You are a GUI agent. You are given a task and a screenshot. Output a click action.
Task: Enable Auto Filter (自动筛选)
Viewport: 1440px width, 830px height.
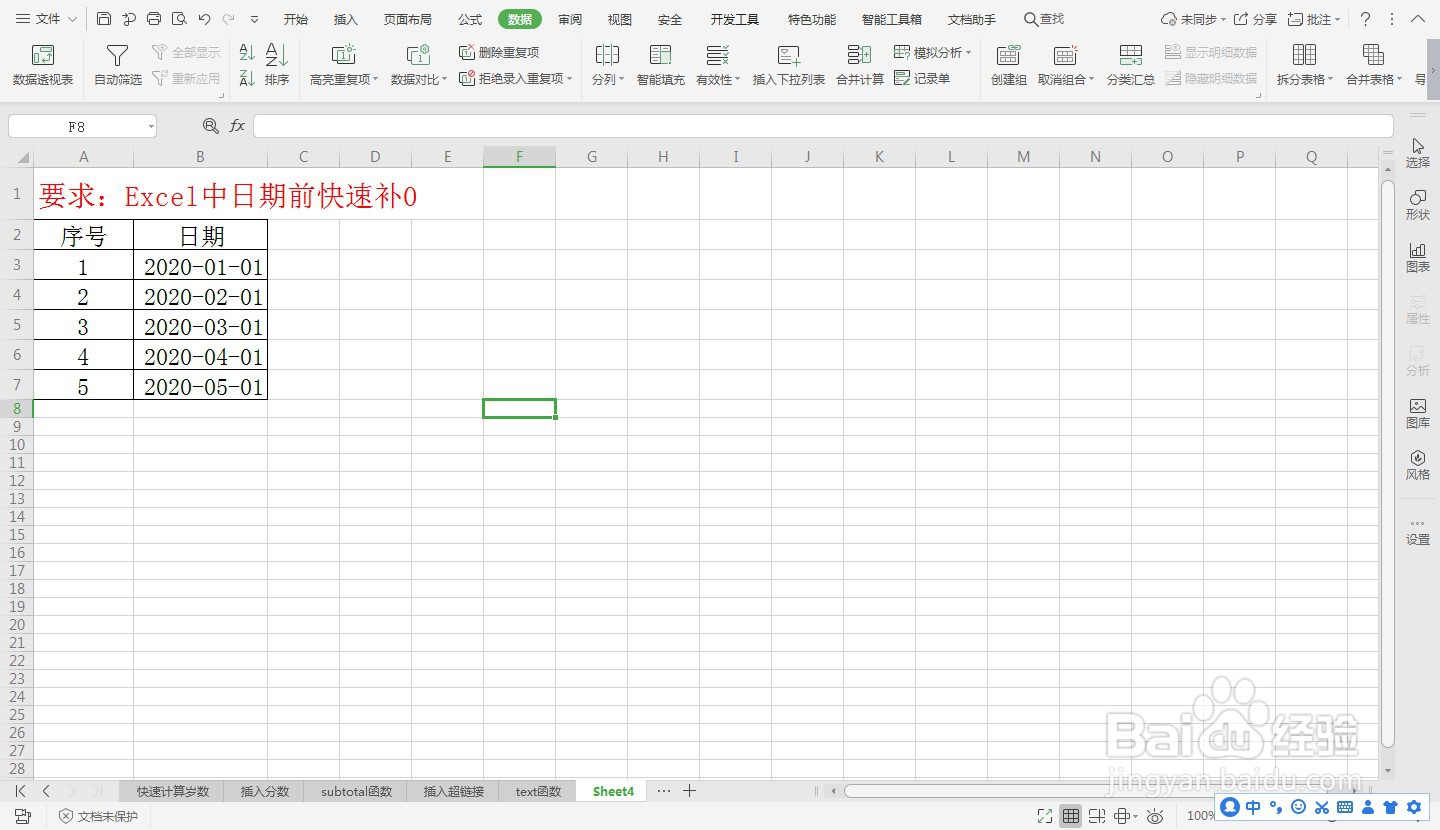[x=118, y=65]
